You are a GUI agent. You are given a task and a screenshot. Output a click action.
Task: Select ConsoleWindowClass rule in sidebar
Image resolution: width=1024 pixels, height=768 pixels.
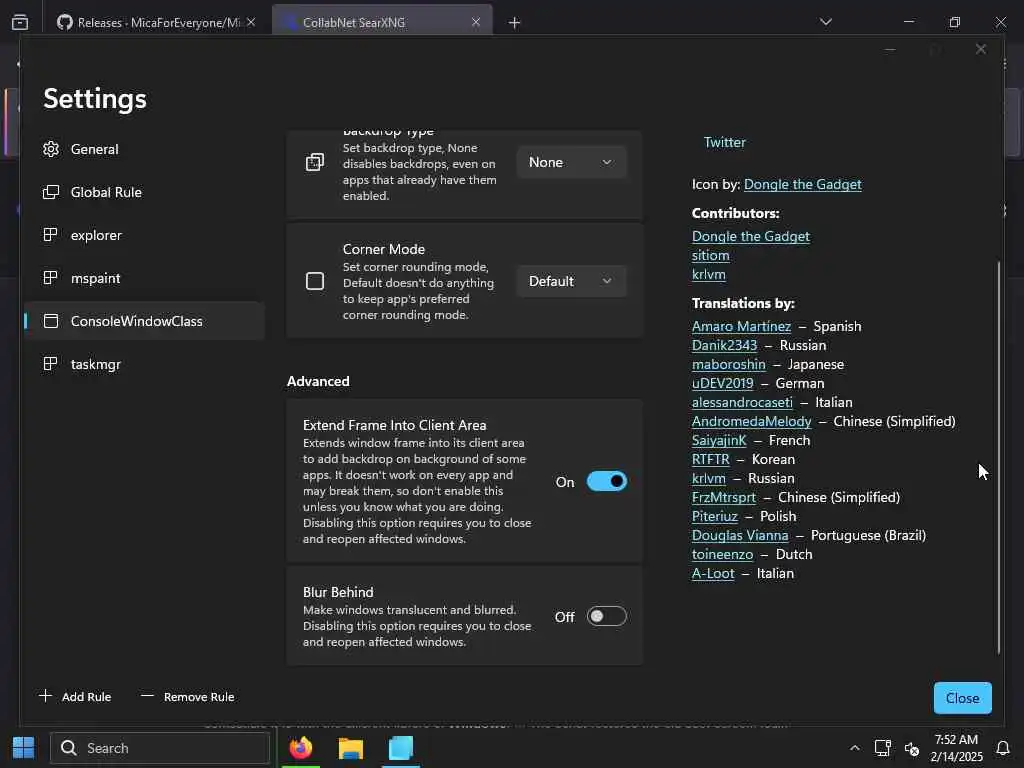pyautogui.click(x=144, y=321)
